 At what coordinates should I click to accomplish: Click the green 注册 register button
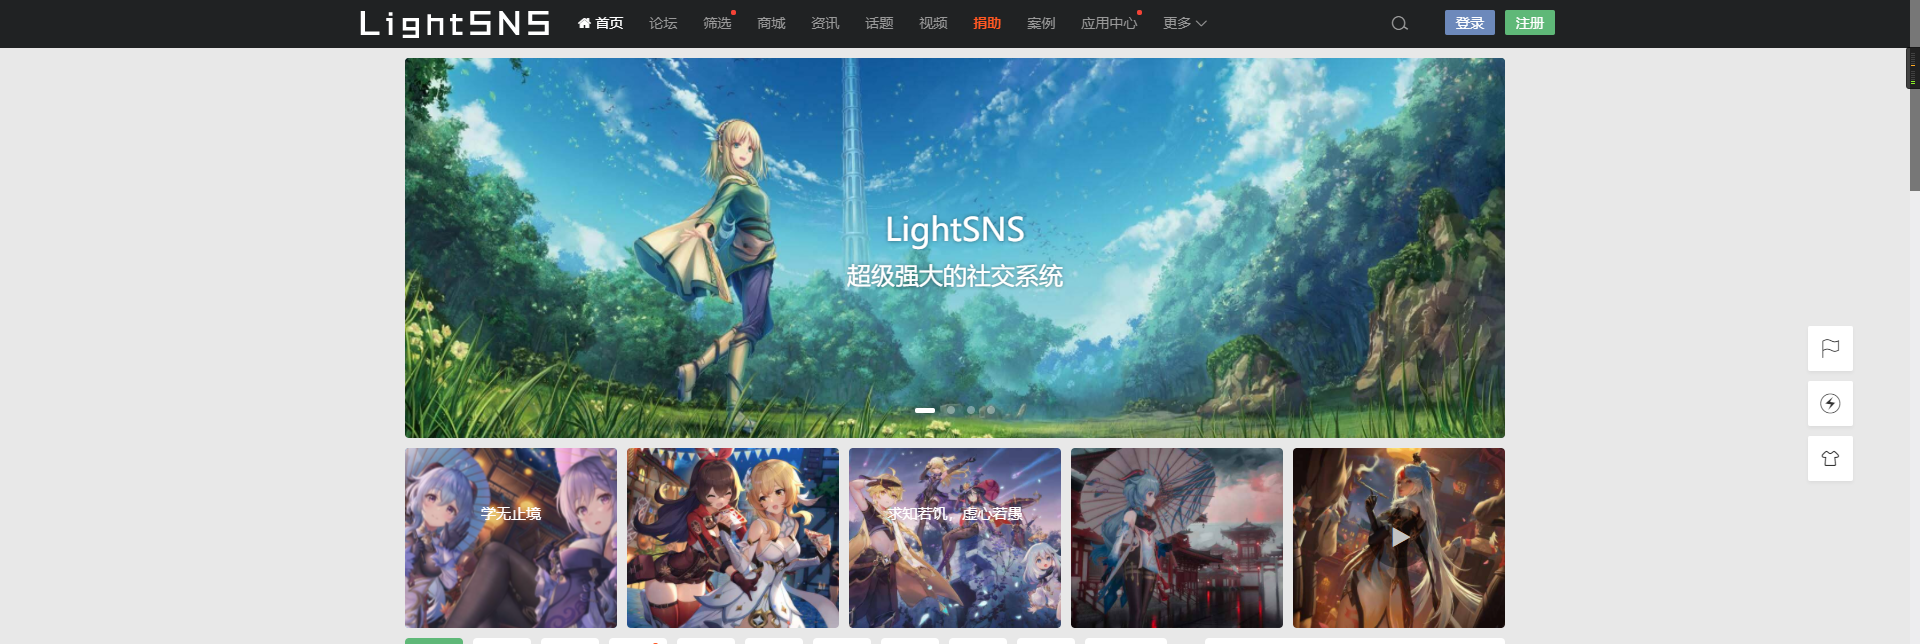coord(1530,23)
